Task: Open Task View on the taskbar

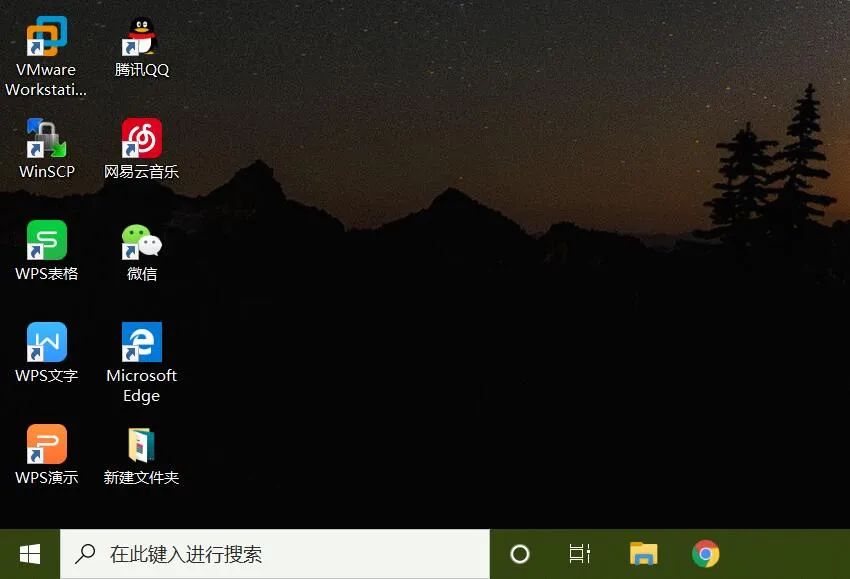Action: tap(579, 553)
